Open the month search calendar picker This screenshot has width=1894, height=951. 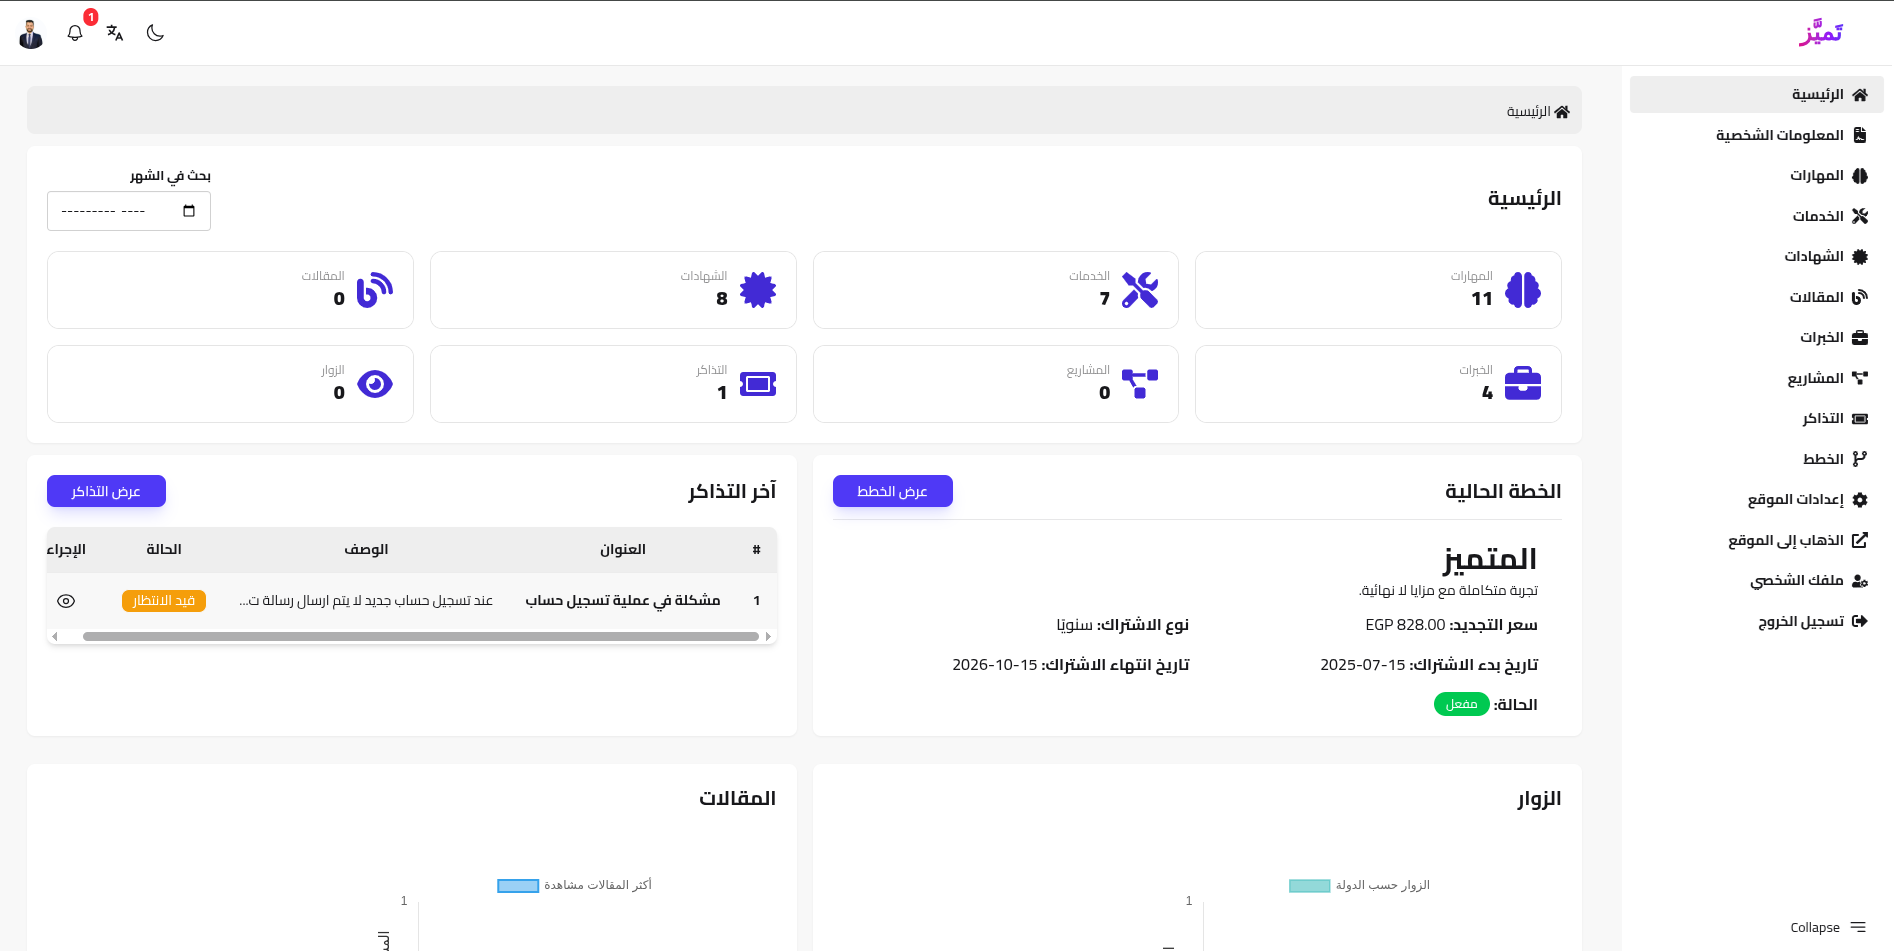tap(189, 211)
